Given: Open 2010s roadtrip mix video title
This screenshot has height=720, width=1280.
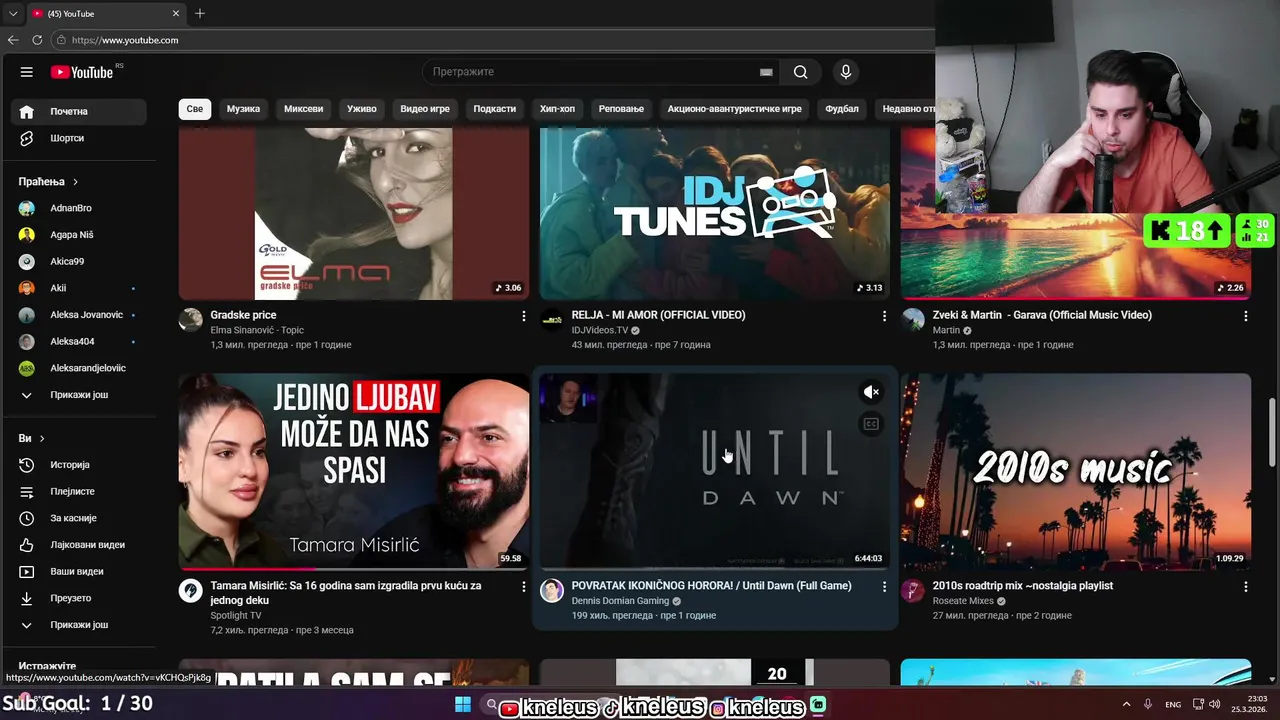Looking at the screenshot, I should point(1022,586).
